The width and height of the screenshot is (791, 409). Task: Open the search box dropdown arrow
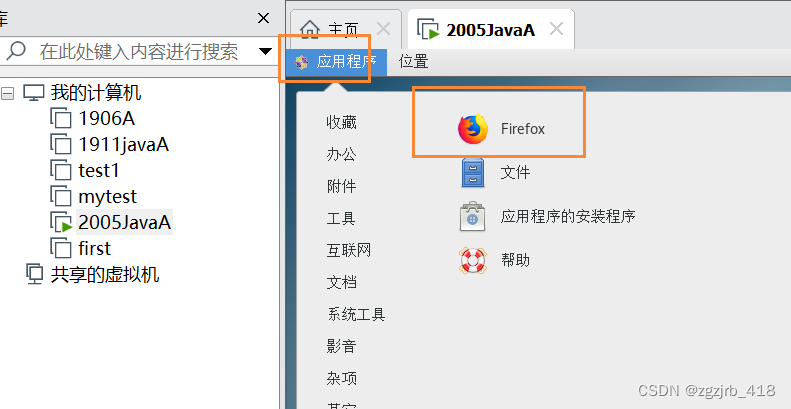point(265,51)
